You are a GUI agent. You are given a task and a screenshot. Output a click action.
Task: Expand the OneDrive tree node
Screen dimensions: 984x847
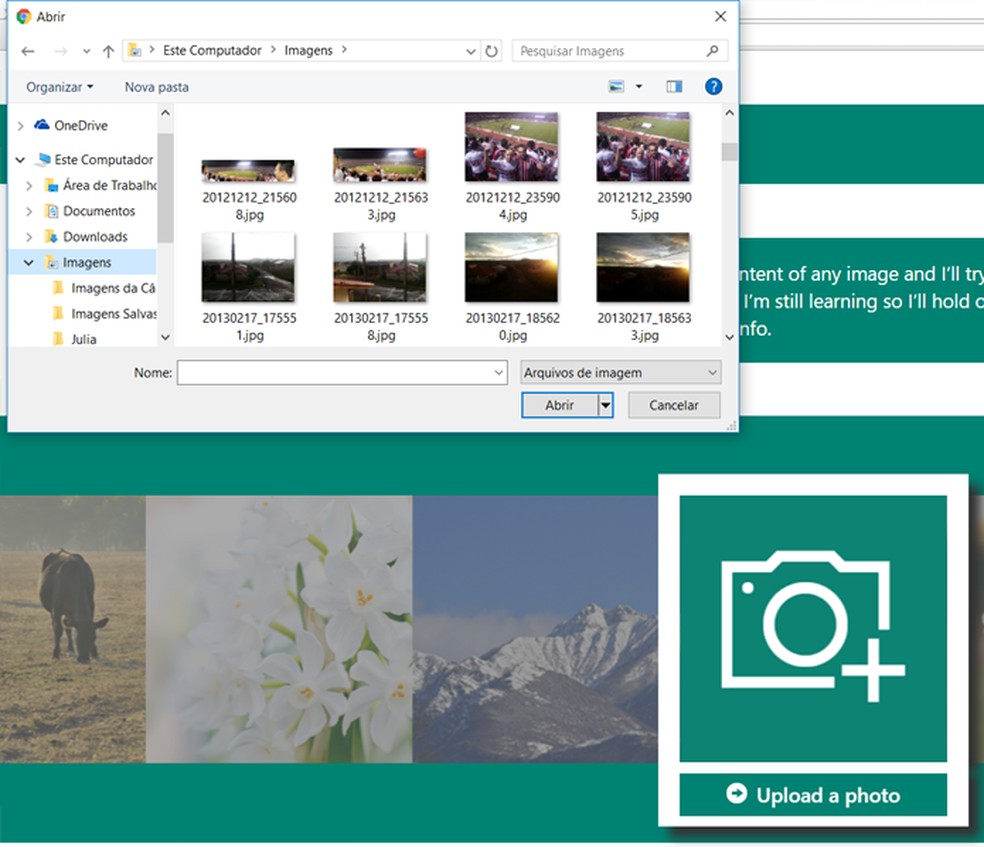click(21, 125)
